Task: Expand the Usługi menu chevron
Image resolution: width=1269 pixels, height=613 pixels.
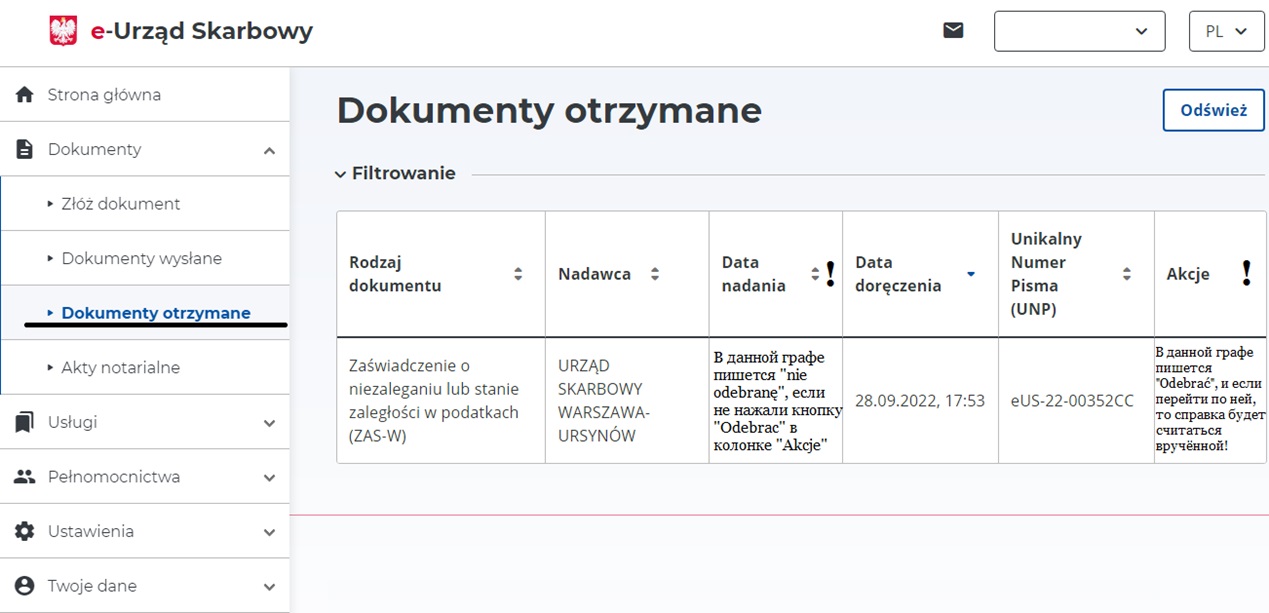Action: tap(269, 423)
